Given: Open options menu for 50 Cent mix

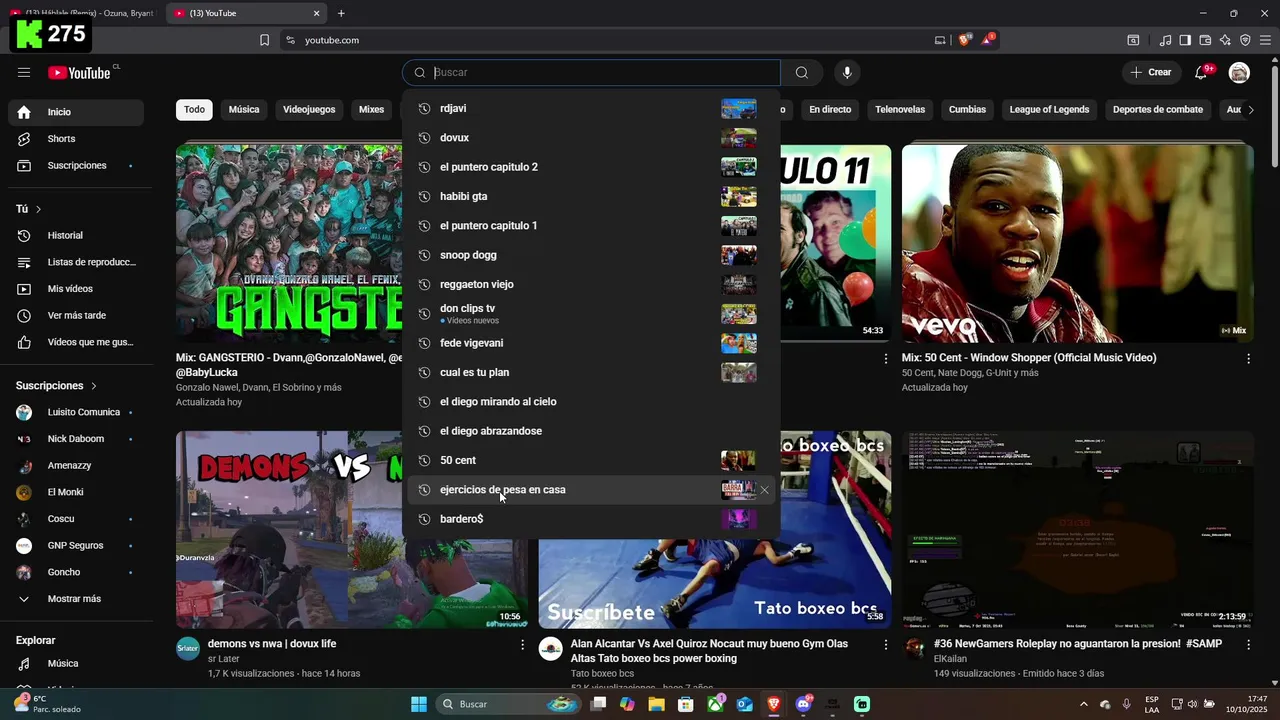Looking at the screenshot, I should tap(1248, 358).
